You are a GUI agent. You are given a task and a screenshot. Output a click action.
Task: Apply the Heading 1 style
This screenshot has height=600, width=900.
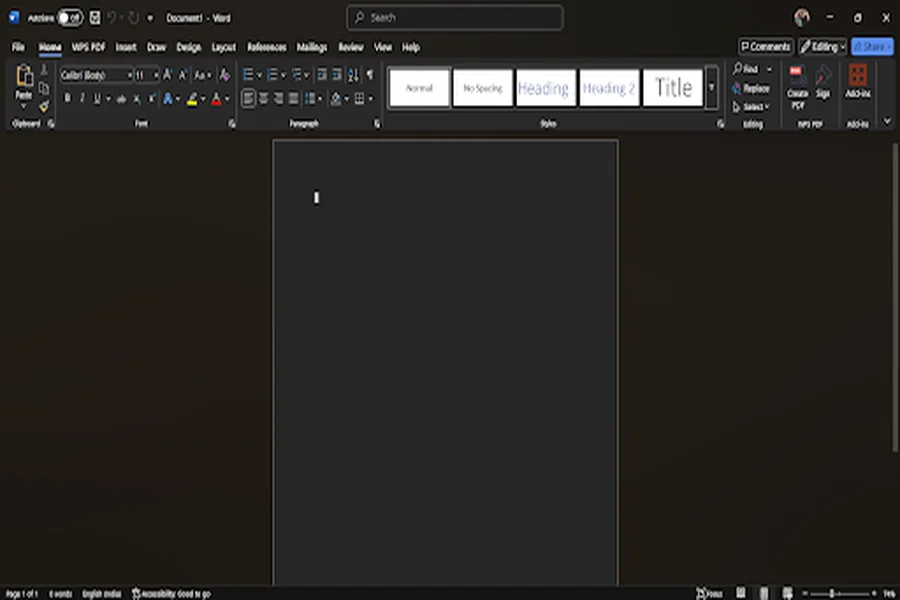click(x=545, y=87)
